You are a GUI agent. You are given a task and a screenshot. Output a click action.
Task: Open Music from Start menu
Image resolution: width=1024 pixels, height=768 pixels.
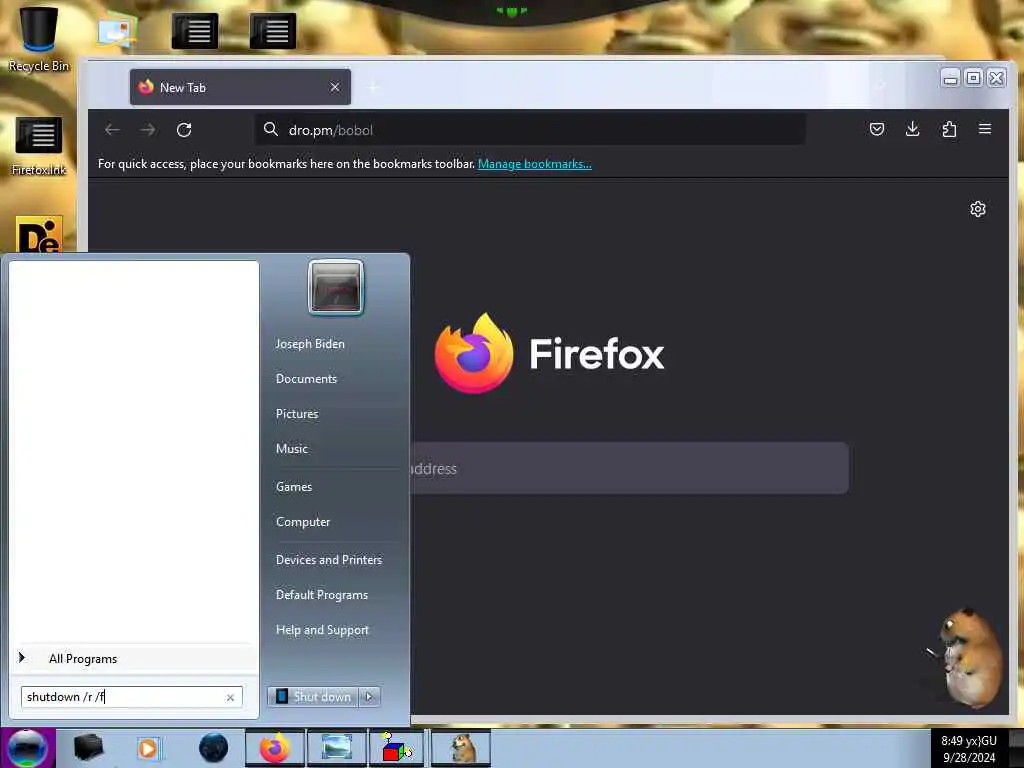click(x=292, y=449)
